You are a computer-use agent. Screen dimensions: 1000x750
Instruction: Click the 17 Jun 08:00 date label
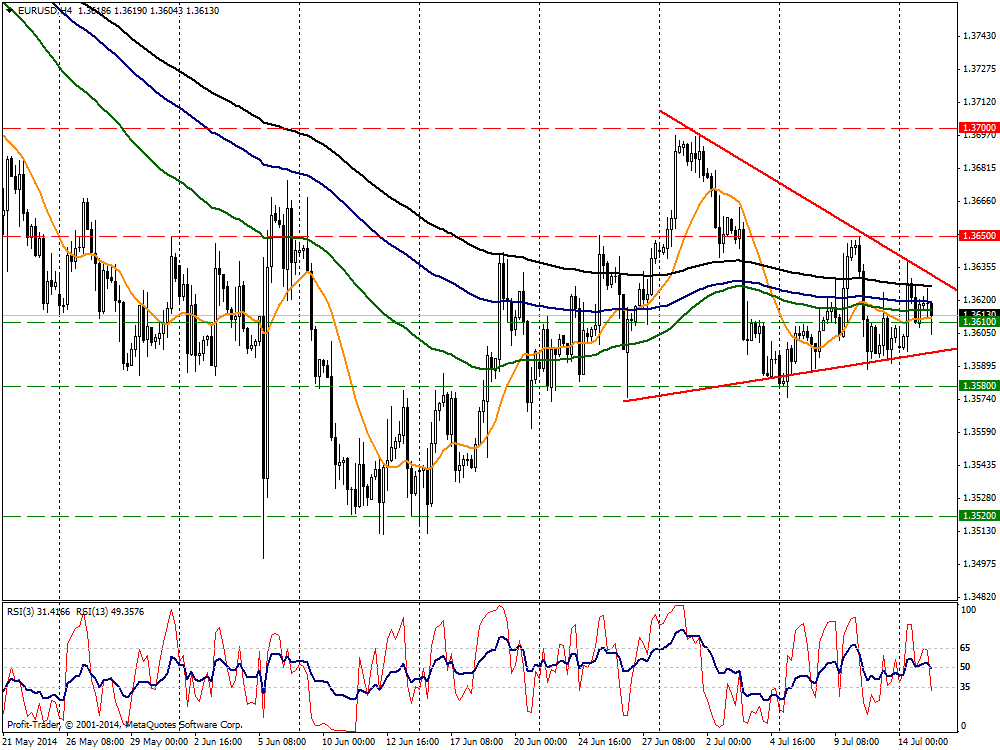476,742
